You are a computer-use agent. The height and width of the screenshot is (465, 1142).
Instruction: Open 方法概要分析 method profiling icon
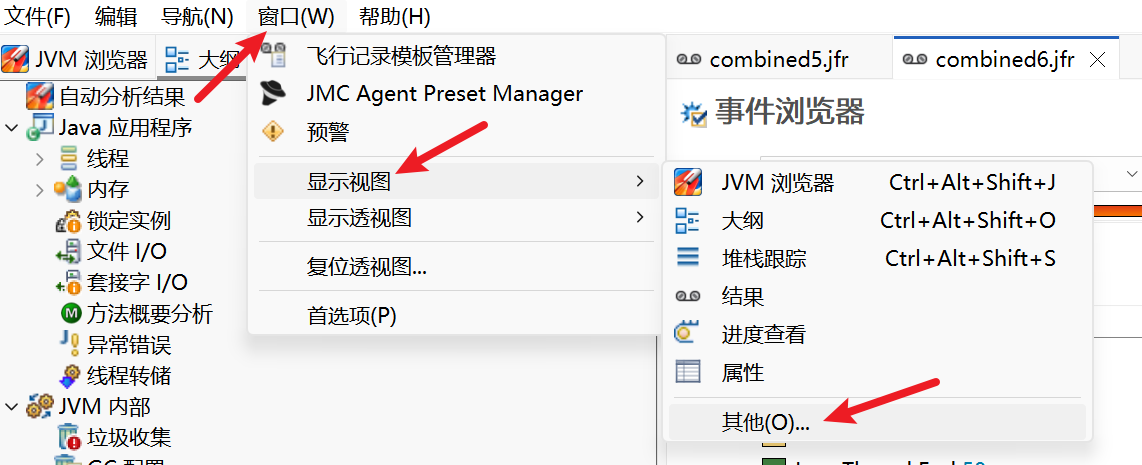point(71,313)
